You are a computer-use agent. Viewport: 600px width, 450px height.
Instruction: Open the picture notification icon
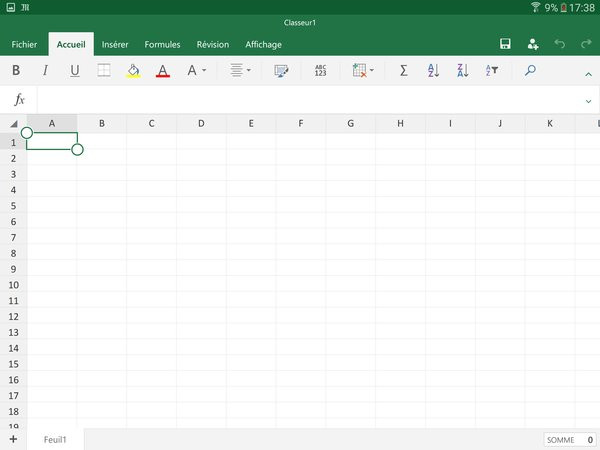click(x=11, y=7)
